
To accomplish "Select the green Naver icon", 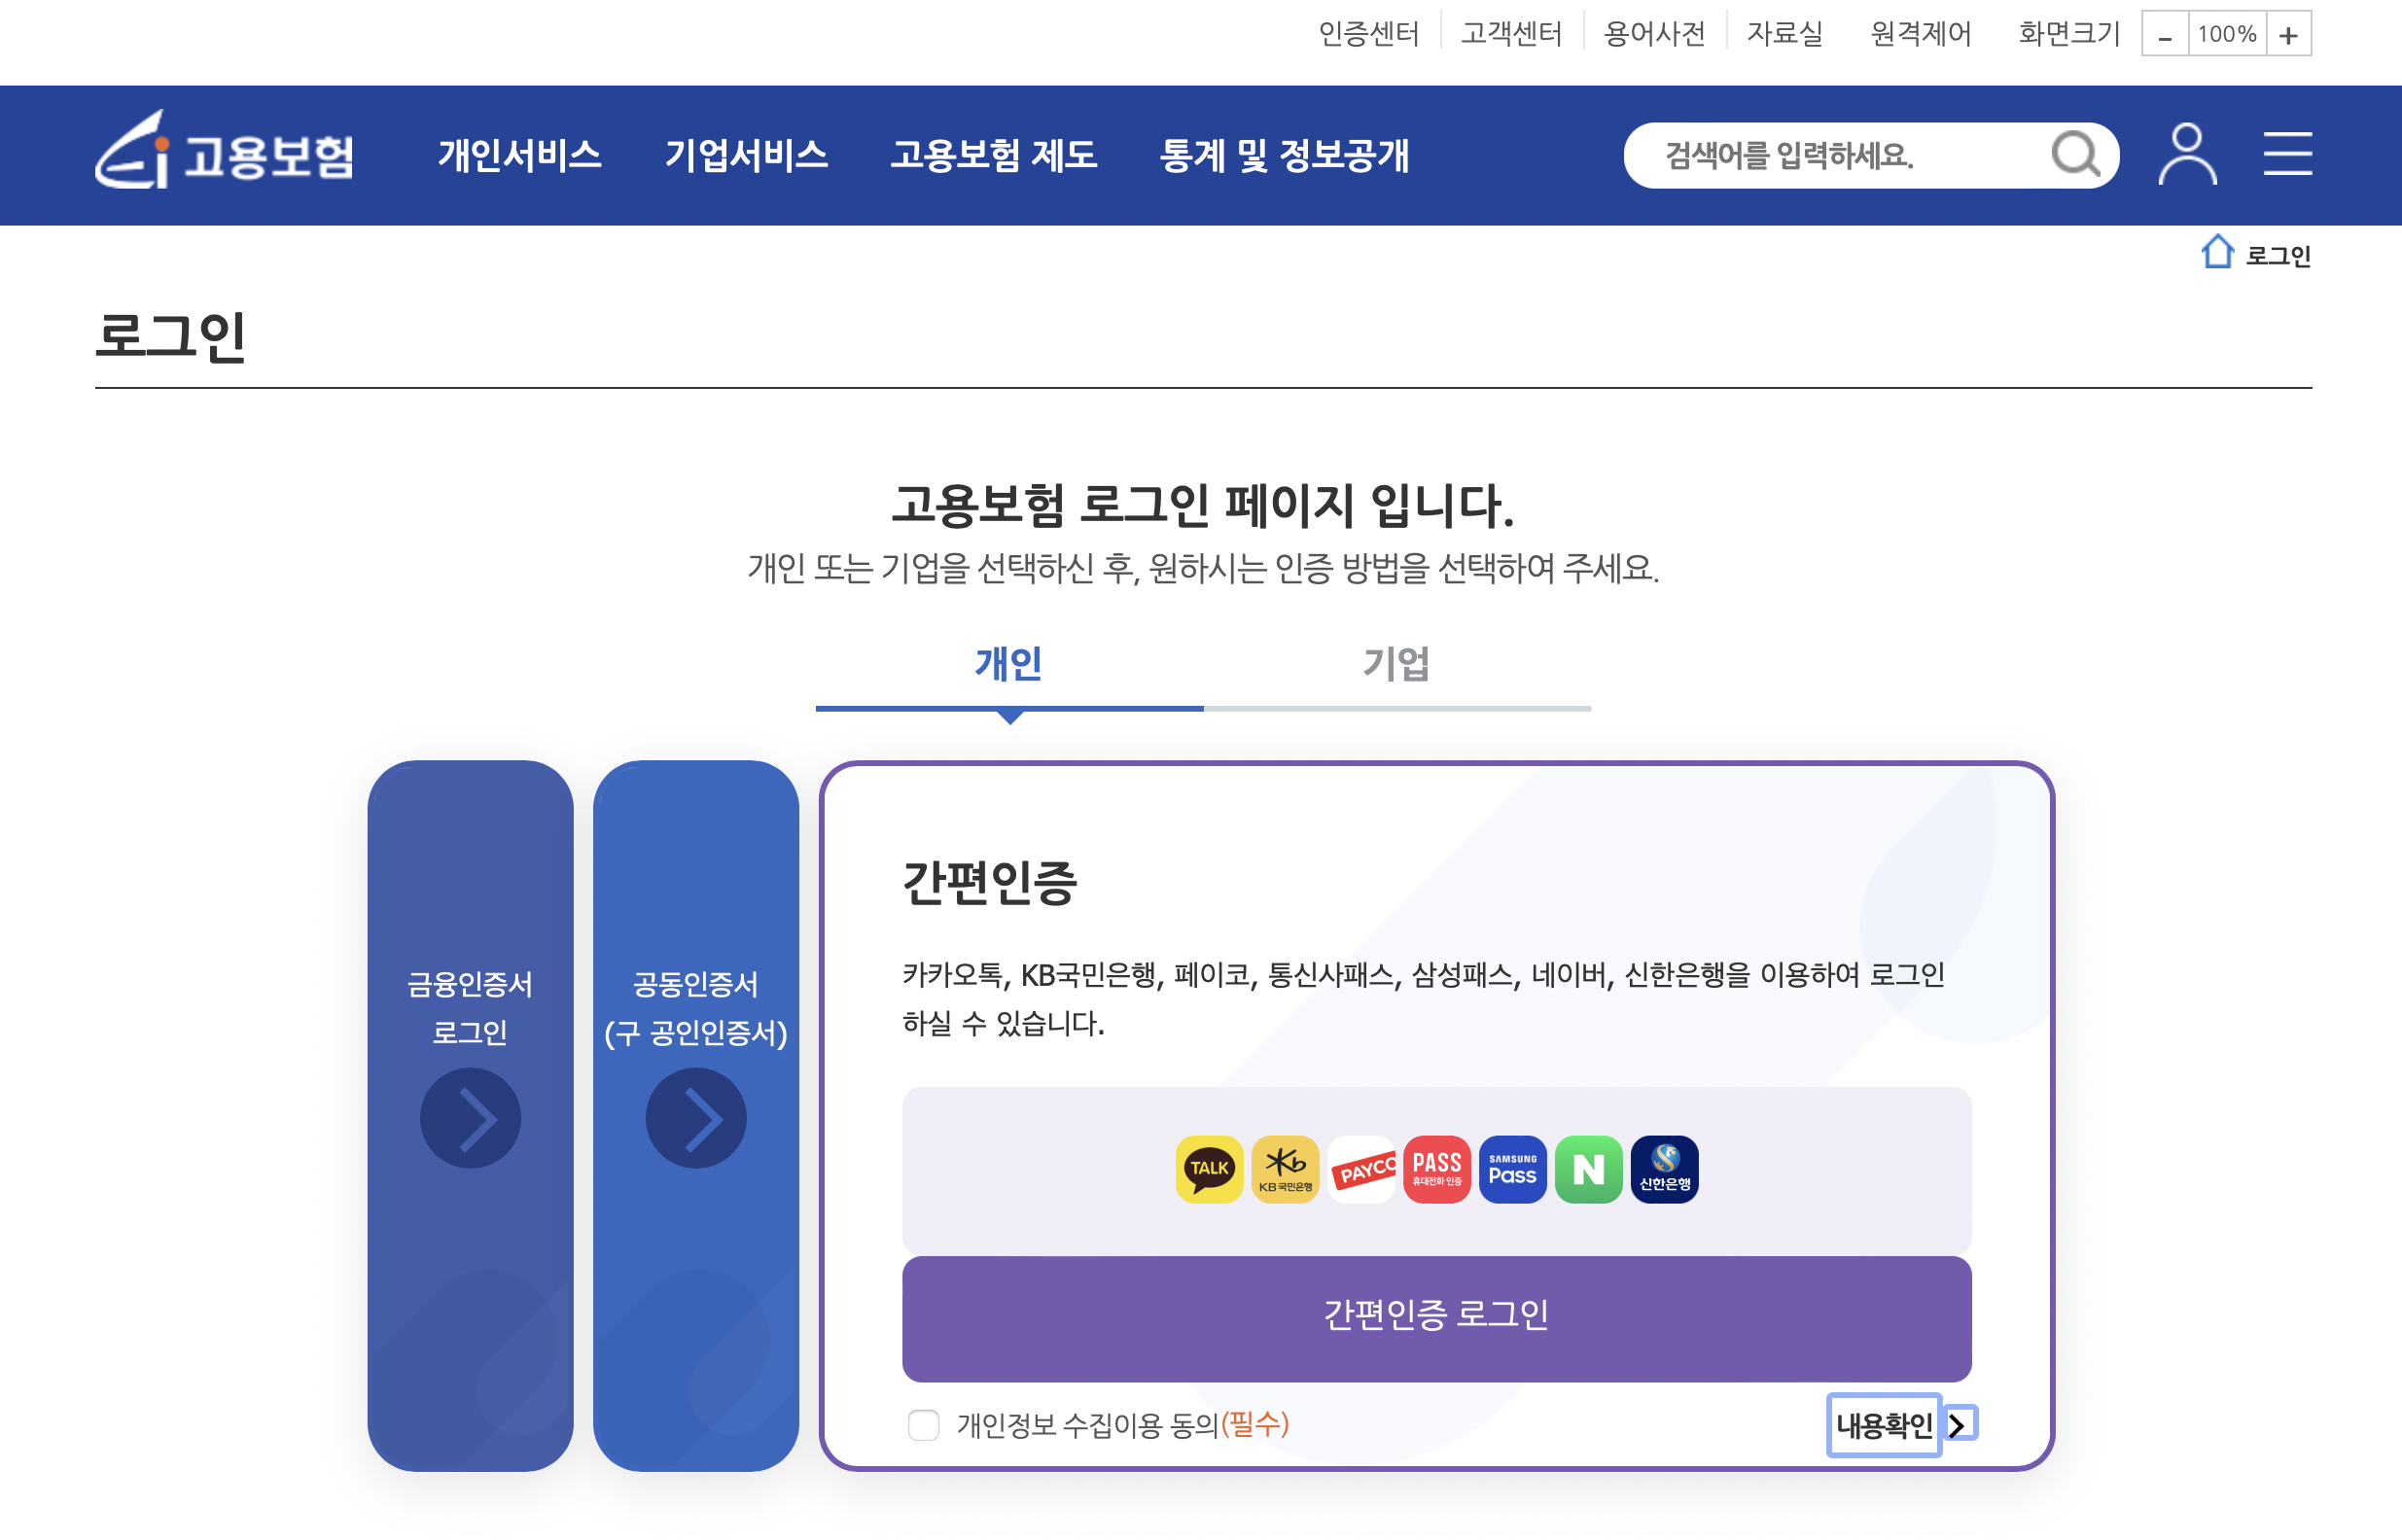I will click(1589, 1169).
